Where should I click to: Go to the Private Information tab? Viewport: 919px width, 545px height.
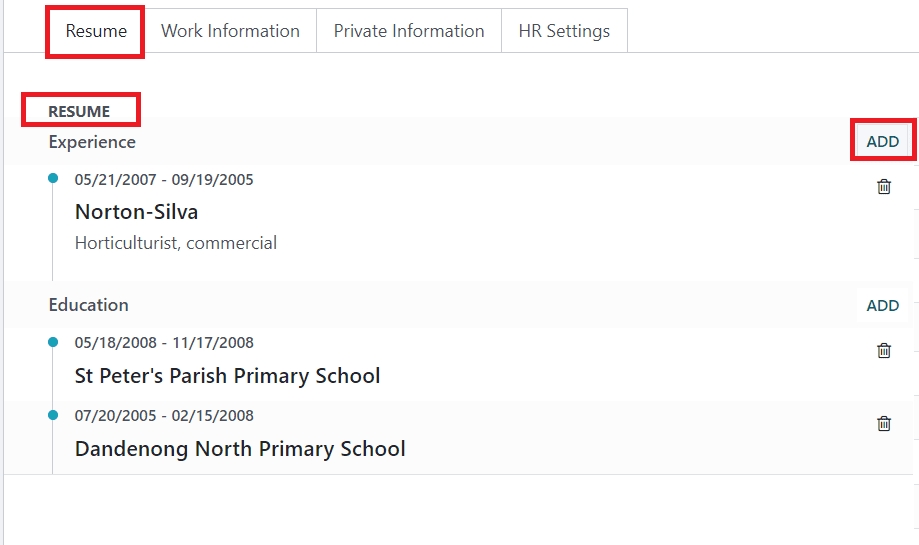(x=409, y=31)
